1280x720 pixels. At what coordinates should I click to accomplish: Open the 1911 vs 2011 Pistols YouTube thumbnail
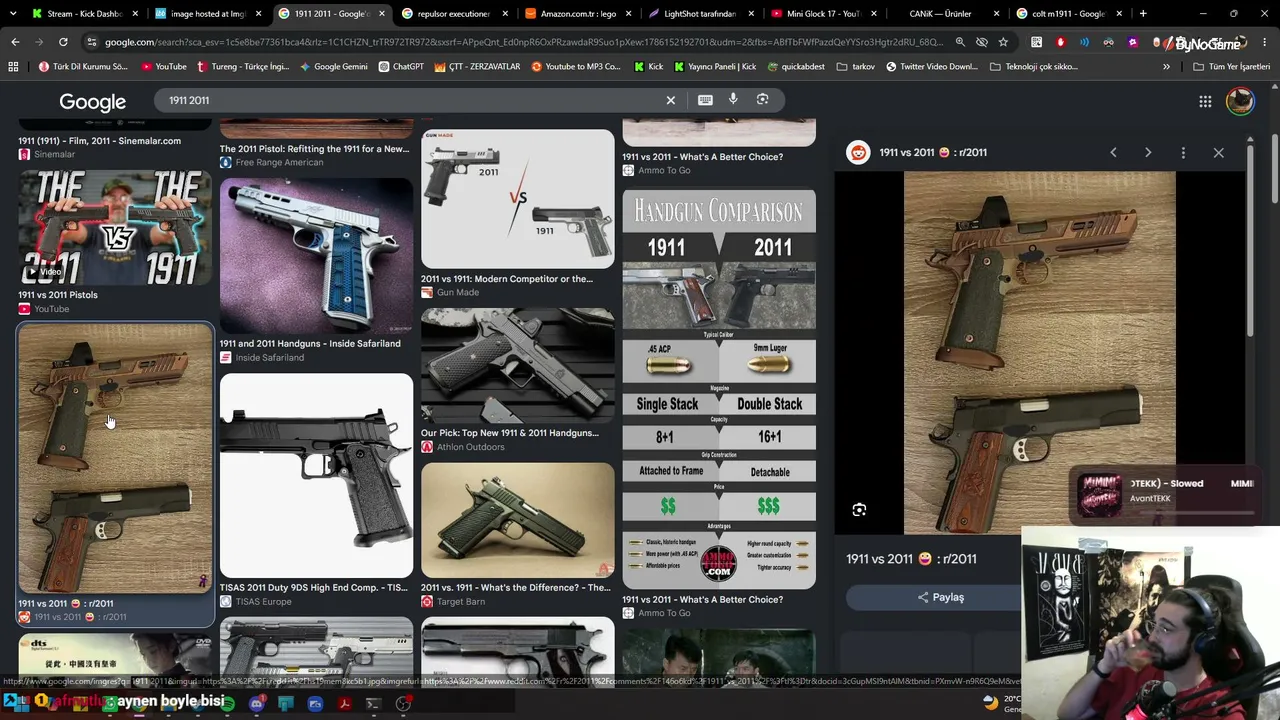[x=115, y=227]
